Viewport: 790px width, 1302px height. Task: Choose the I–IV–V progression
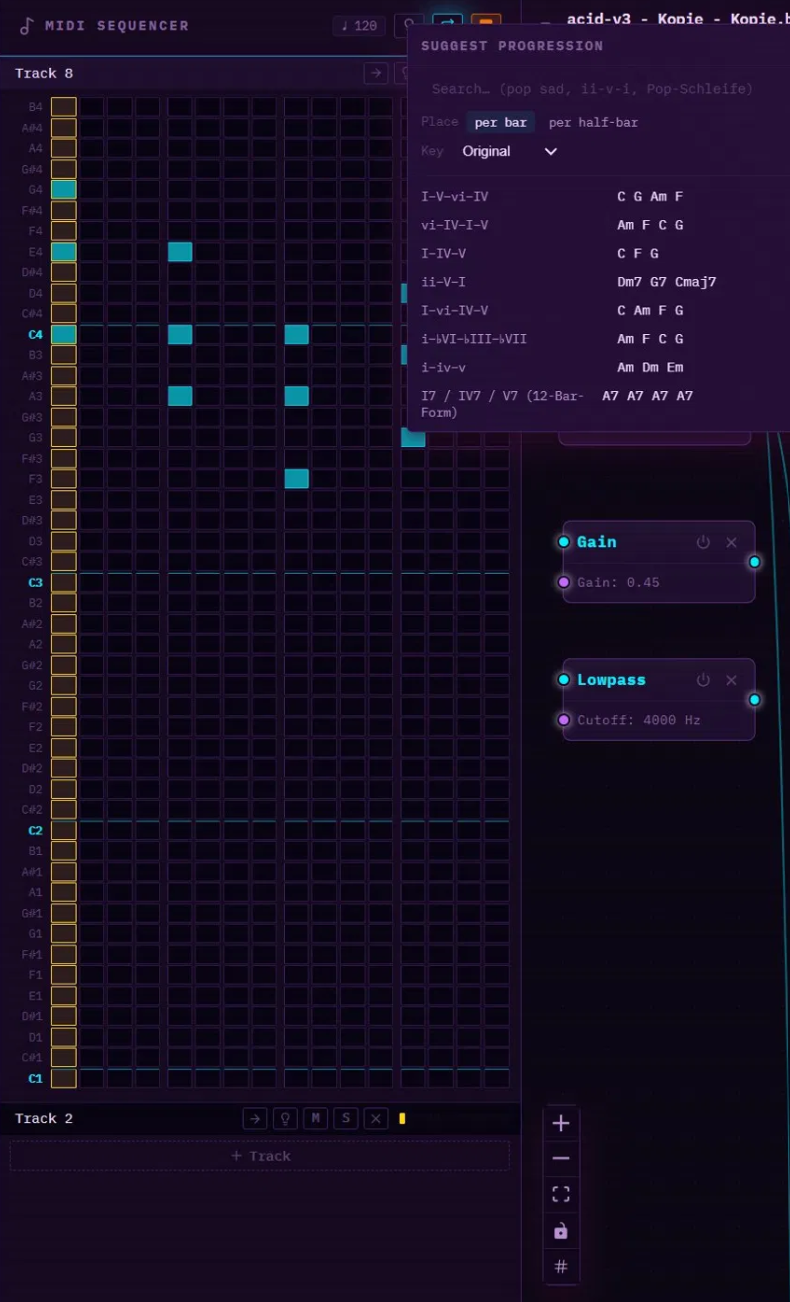(x=598, y=254)
